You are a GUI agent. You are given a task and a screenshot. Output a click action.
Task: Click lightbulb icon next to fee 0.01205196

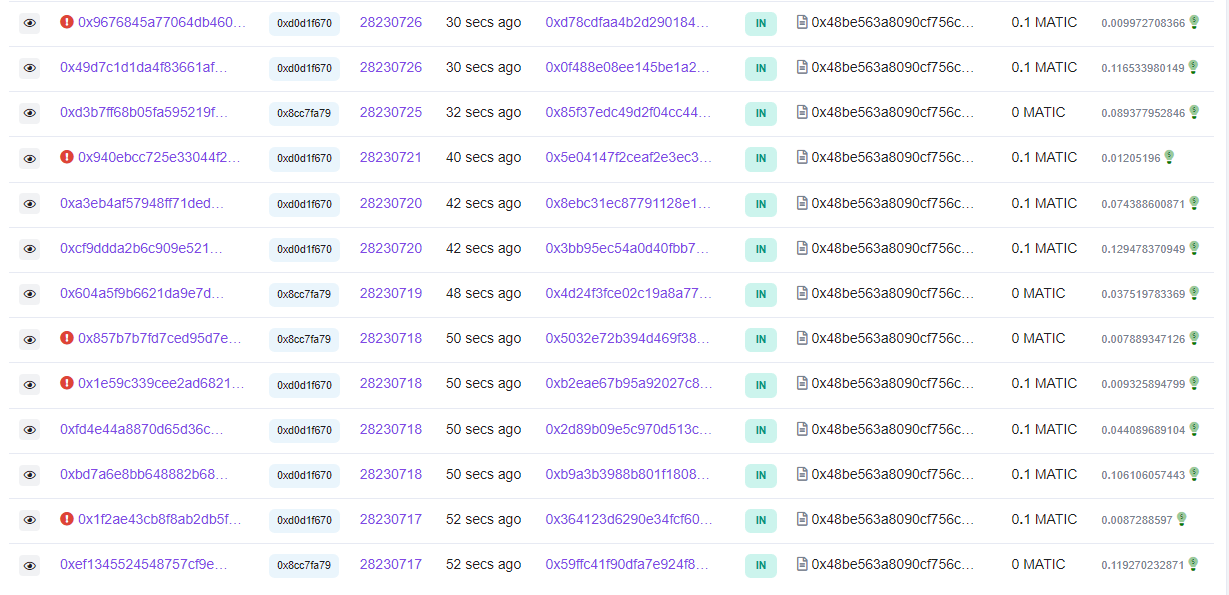1169,157
